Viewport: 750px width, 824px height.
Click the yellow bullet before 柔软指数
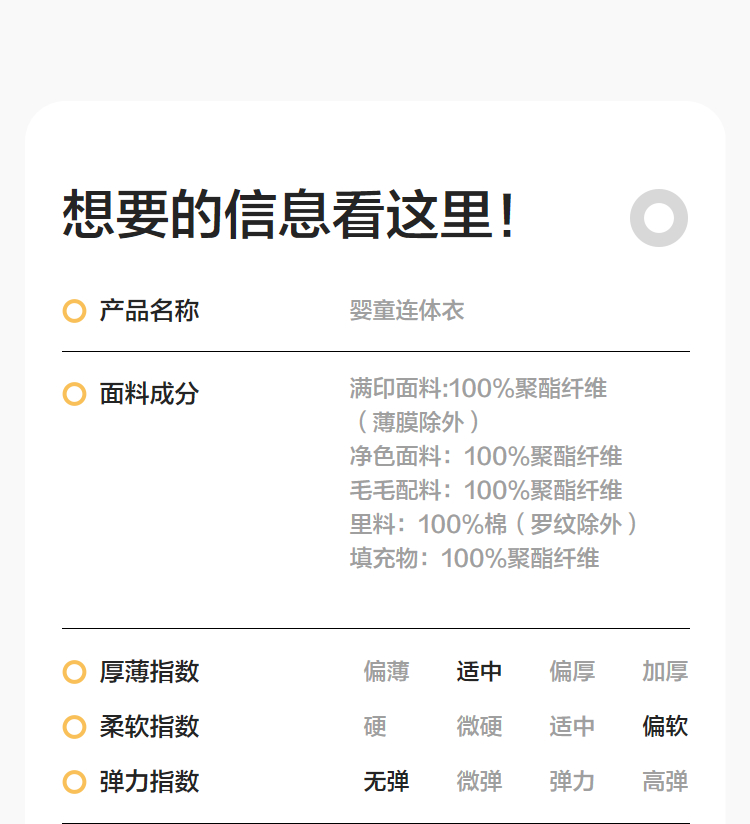[x=74, y=727]
